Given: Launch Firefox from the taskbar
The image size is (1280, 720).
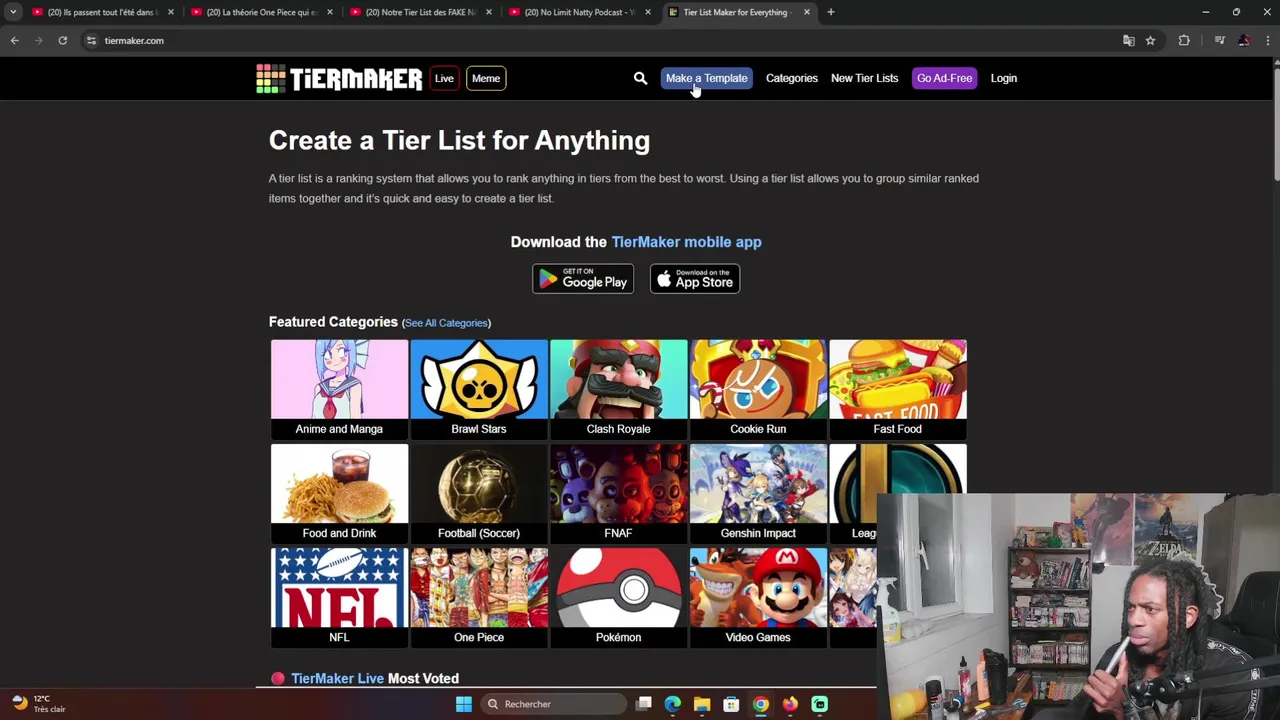Looking at the screenshot, I should point(790,704).
